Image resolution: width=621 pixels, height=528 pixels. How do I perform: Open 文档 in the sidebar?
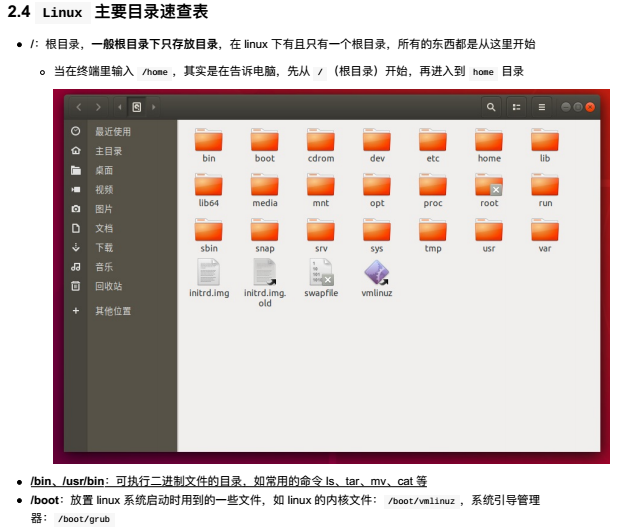click(x=121, y=228)
